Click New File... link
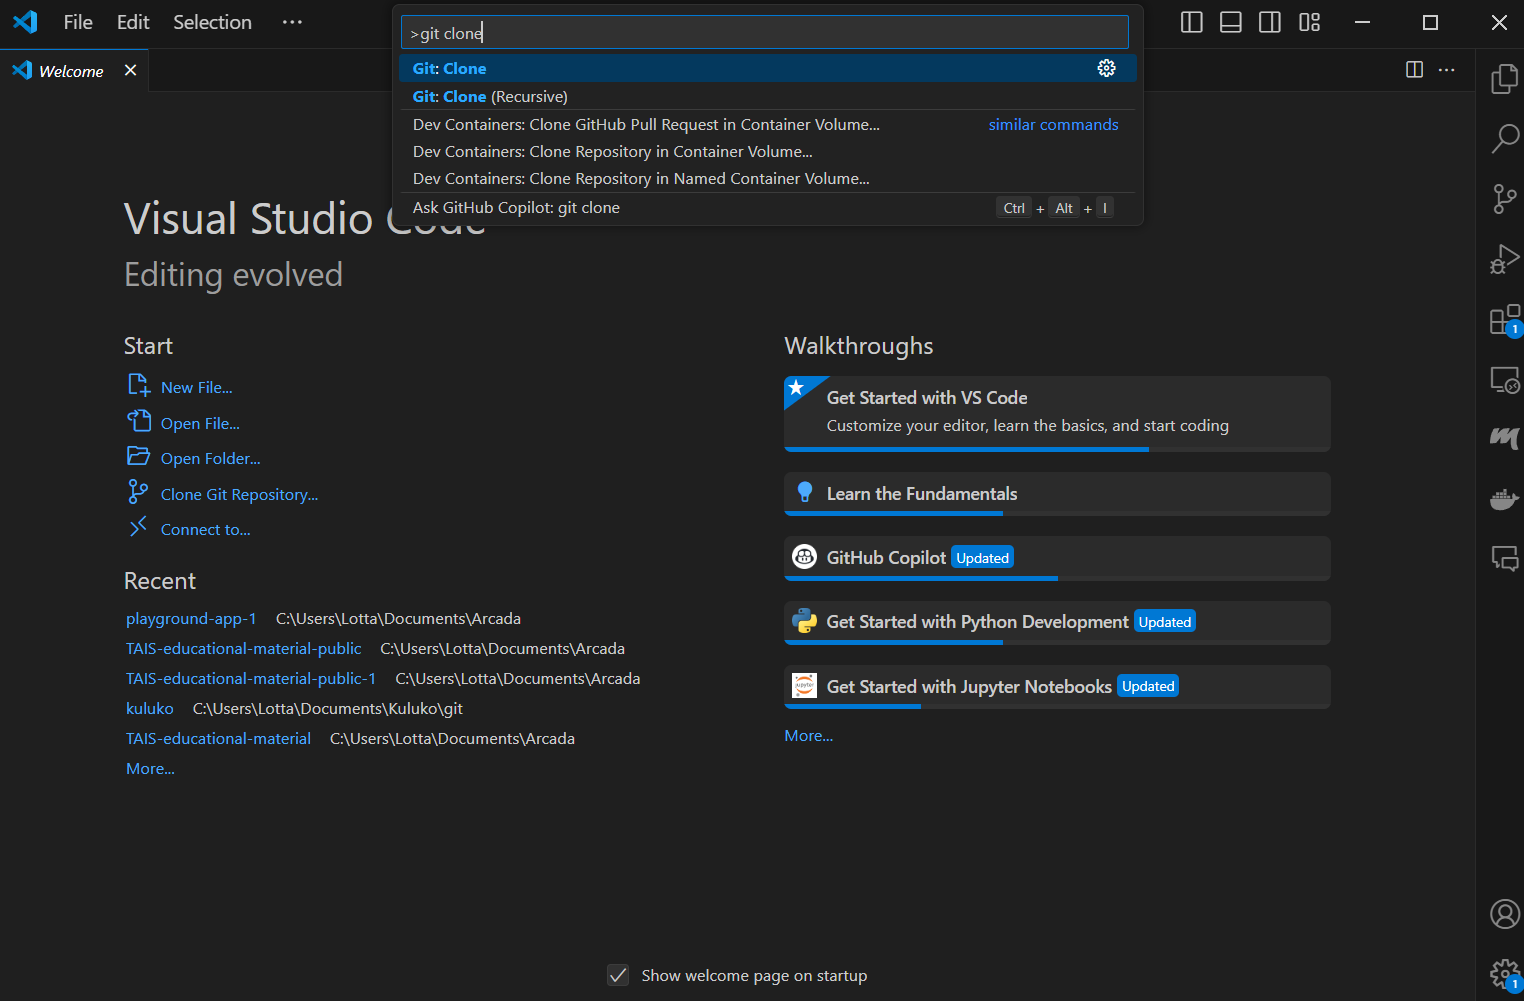The width and height of the screenshot is (1524, 1001). tap(196, 387)
